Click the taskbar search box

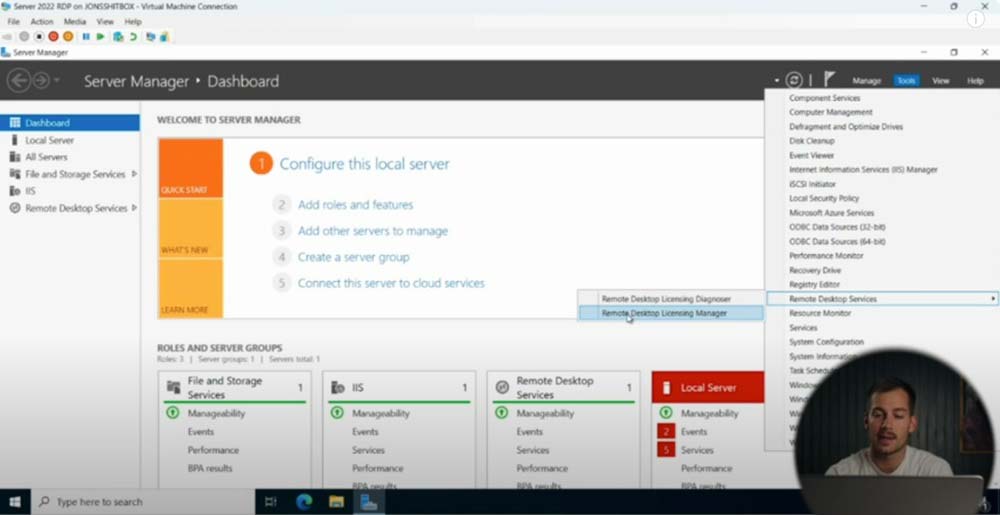tap(140, 501)
